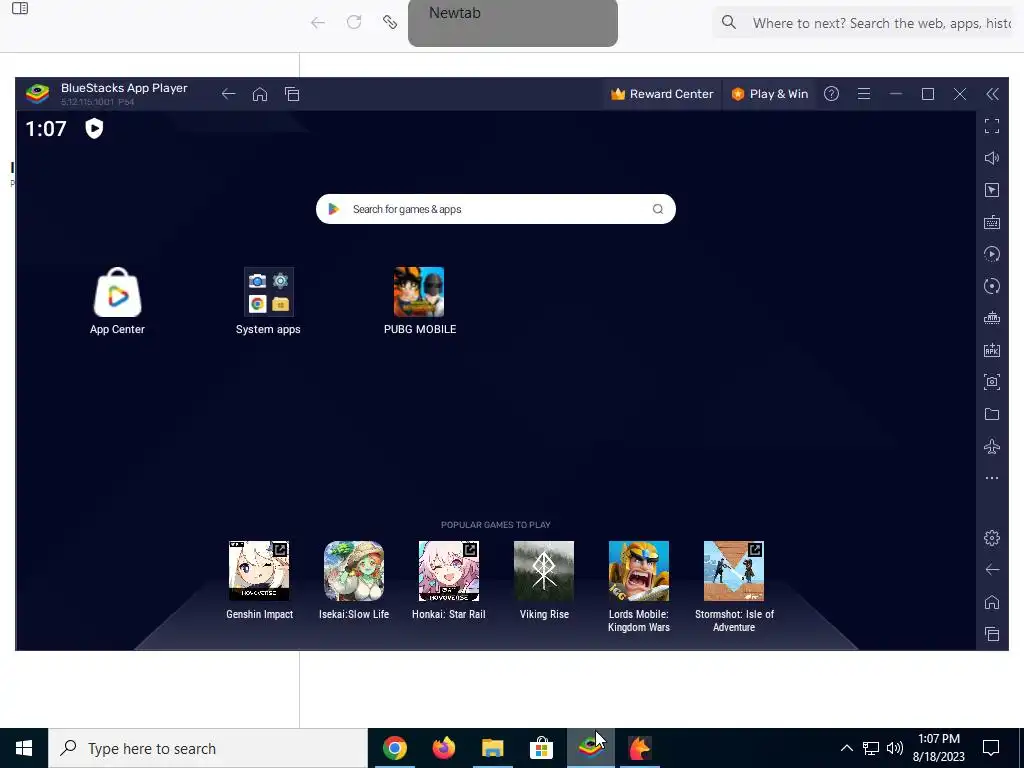Toggle the browser sidebar panel icon
The image size is (1024, 768).
(x=20, y=8)
